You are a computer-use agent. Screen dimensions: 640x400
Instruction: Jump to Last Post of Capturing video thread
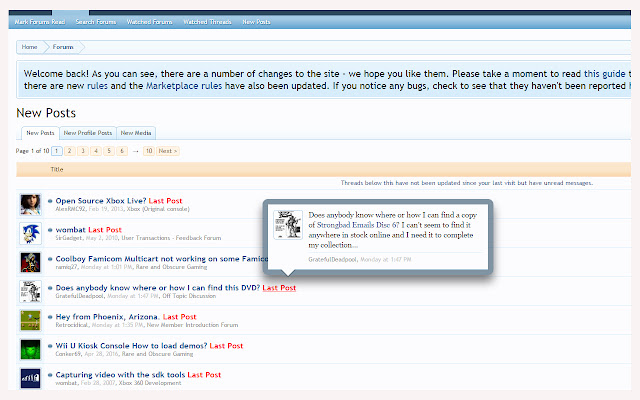[x=204, y=375]
